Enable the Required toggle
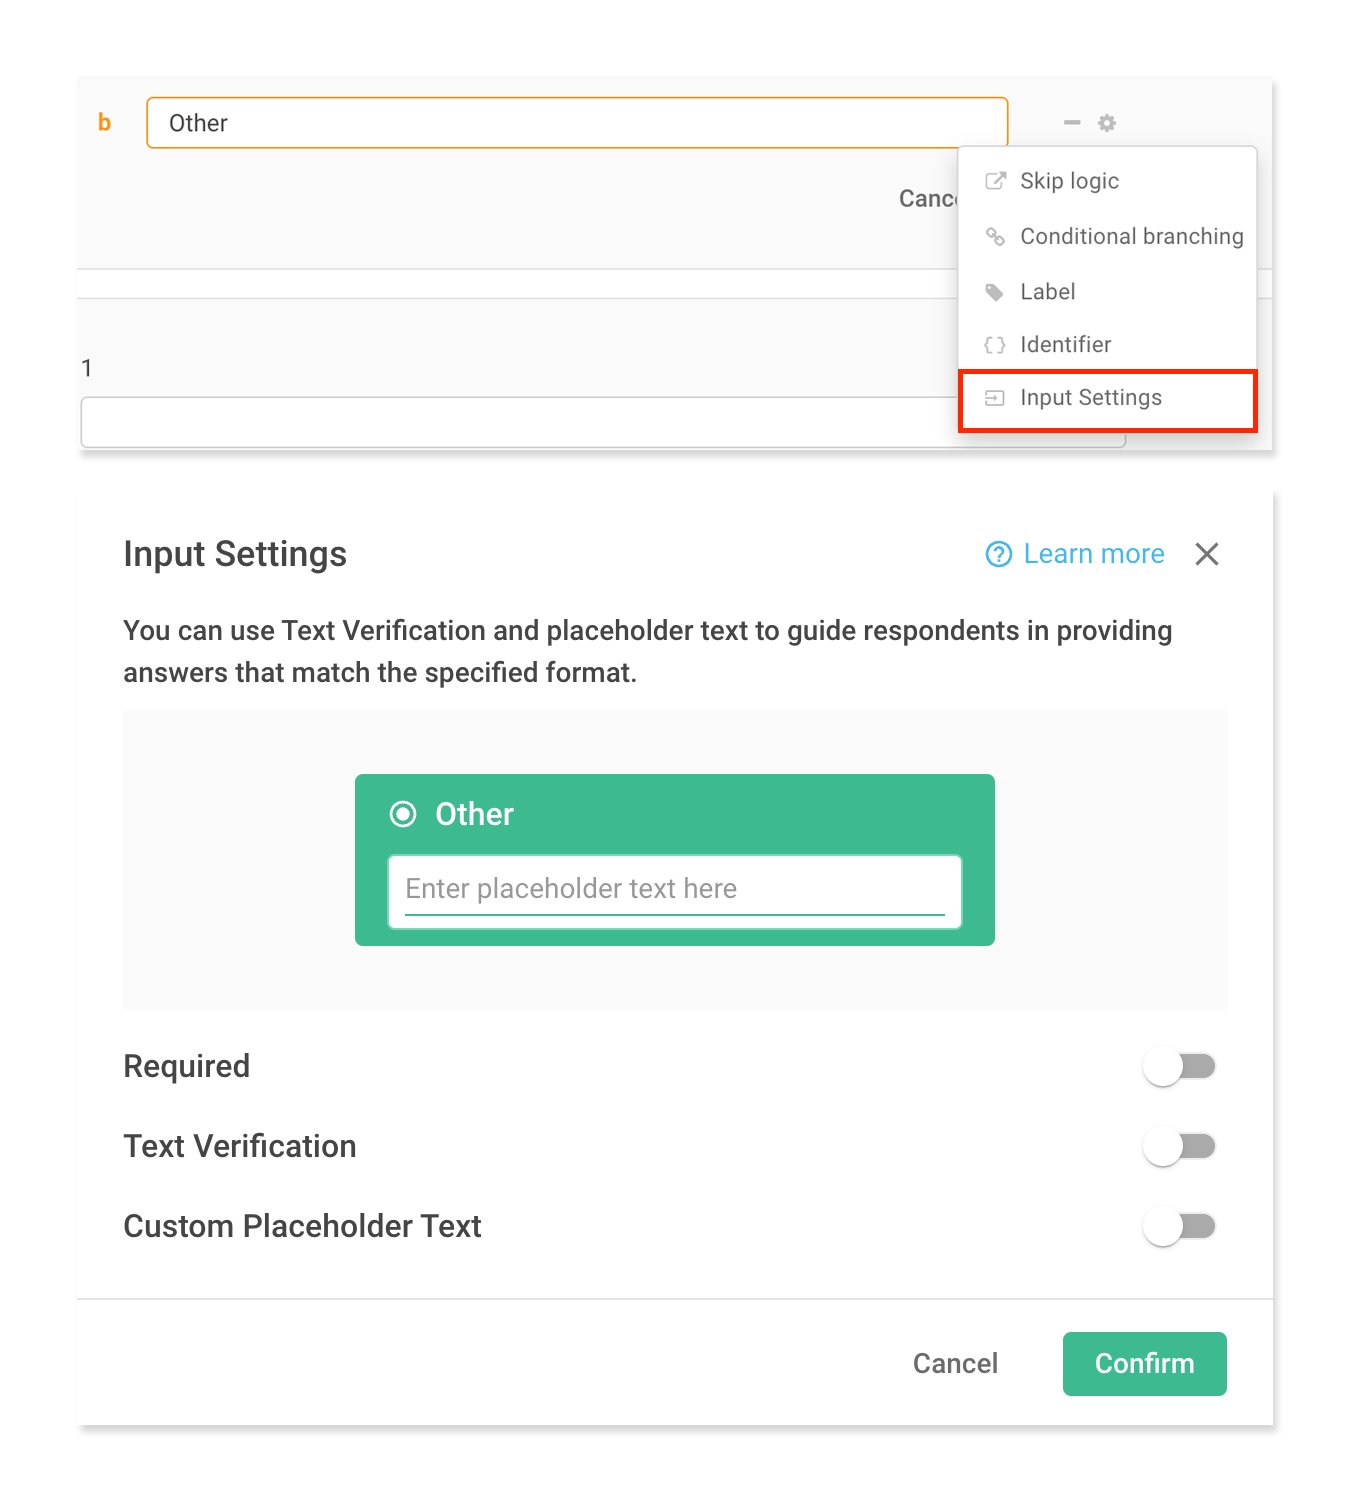Image resolution: width=1350 pixels, height=1500 pixels. click(1180, 1066)
